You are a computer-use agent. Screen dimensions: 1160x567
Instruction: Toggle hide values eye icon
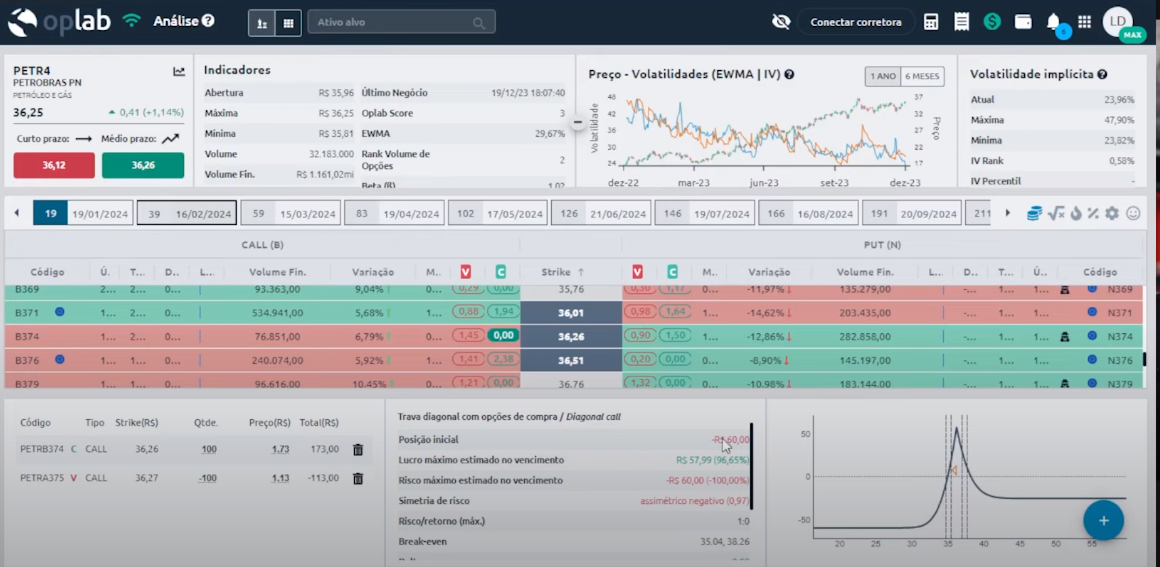click(781, 22)
